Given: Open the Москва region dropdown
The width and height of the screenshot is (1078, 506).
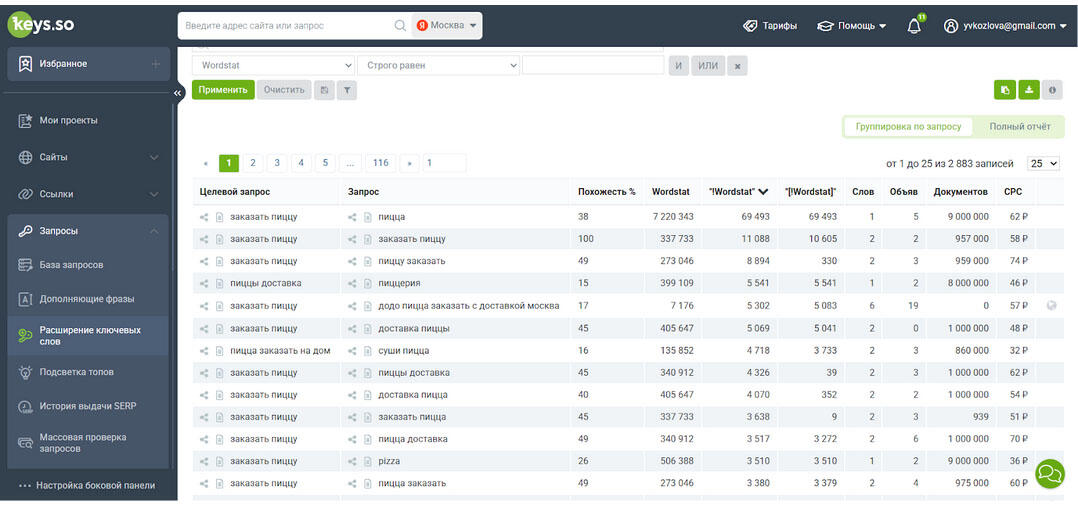Looking at the screenshot, I should (447, 26).
